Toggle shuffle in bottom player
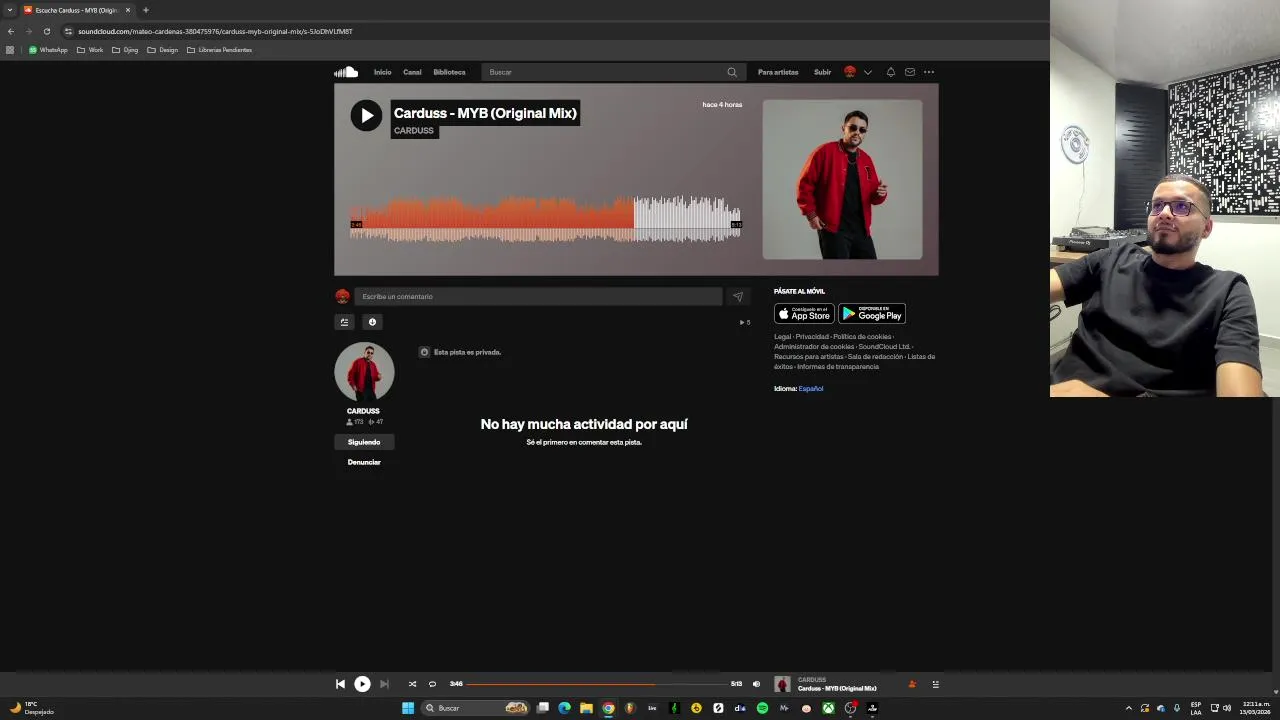The image size is (1280, 720). tap(412, 684)
